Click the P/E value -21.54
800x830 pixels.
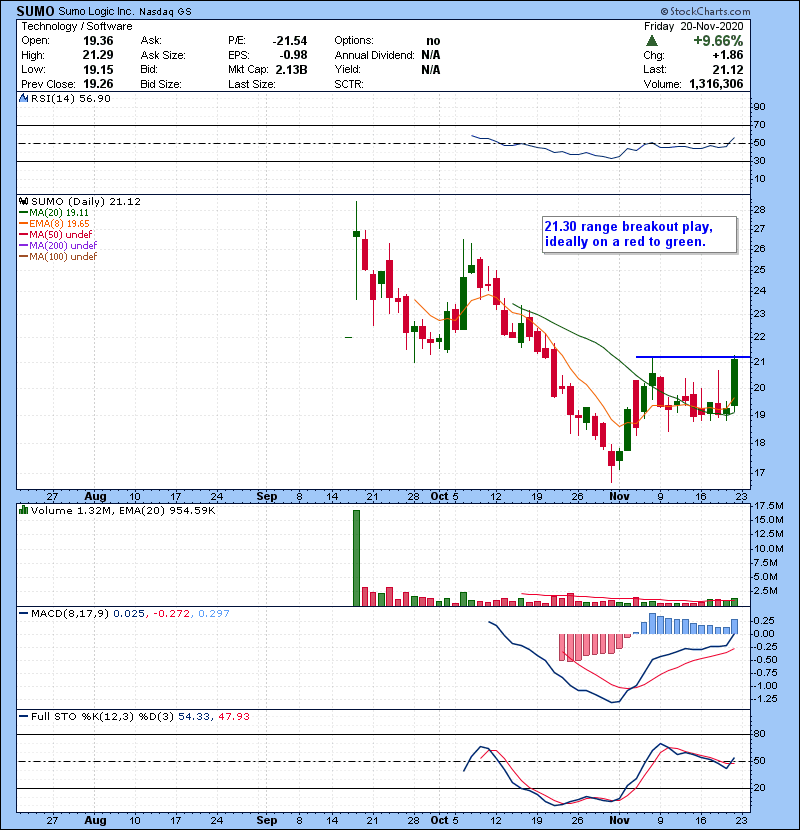[290, 41]
